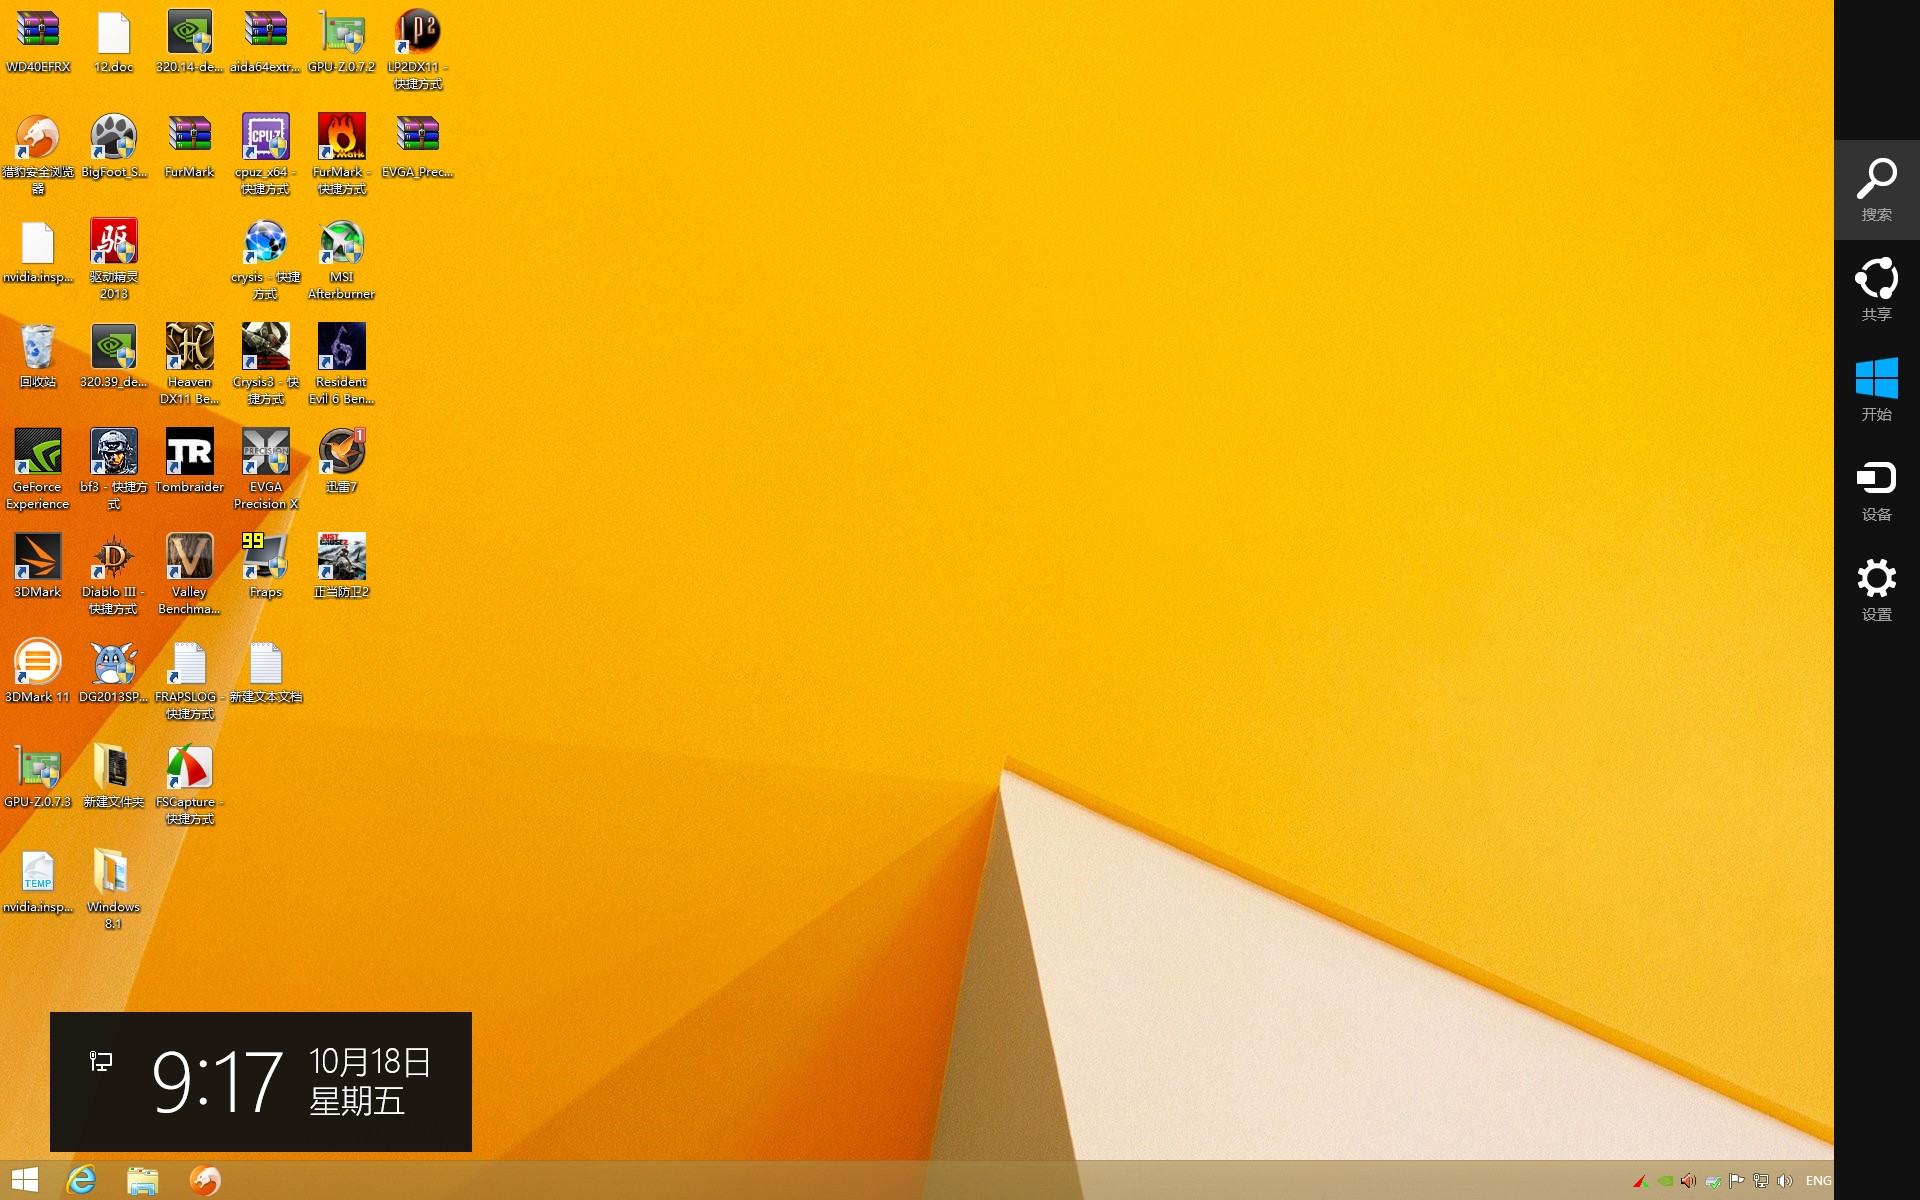Select the Crysis3 shortcut icon
This screenshot has width=1920, height=1200.
266,365
